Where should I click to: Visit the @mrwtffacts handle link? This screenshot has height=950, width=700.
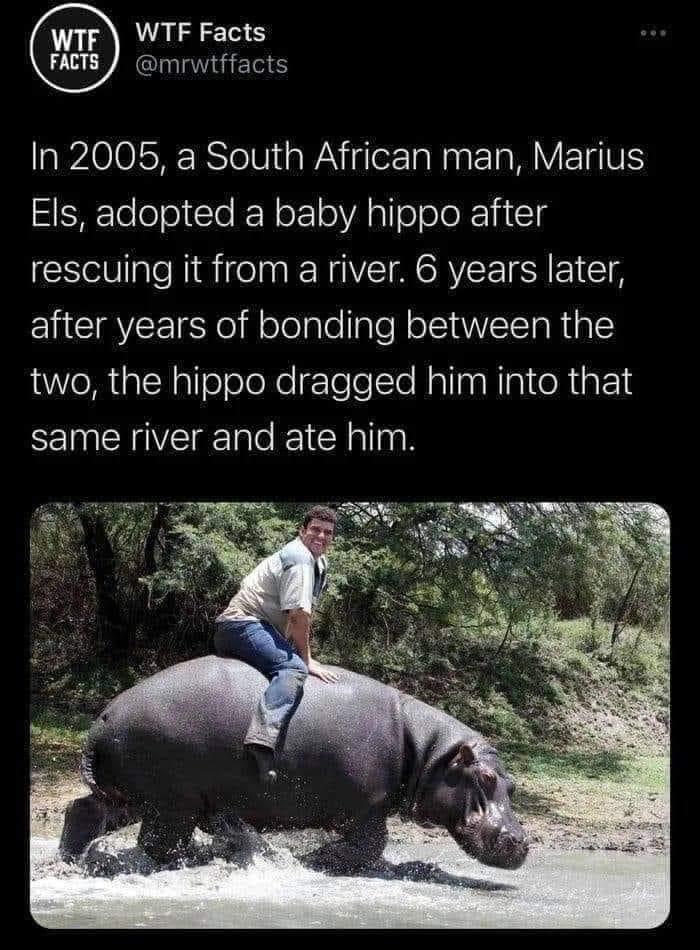(212, 64)
